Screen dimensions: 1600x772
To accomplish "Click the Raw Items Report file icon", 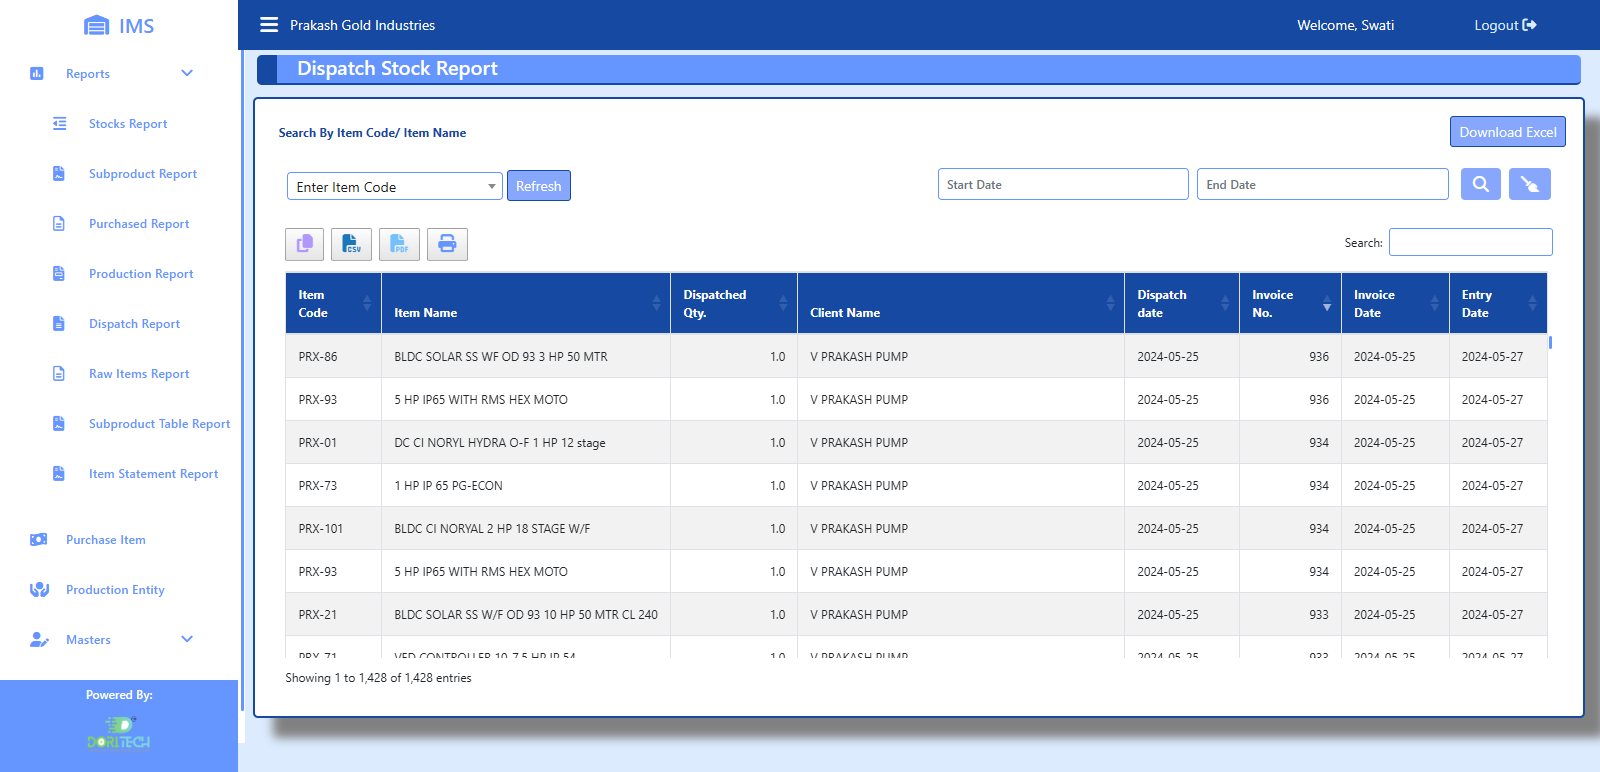I will point(59,373).
